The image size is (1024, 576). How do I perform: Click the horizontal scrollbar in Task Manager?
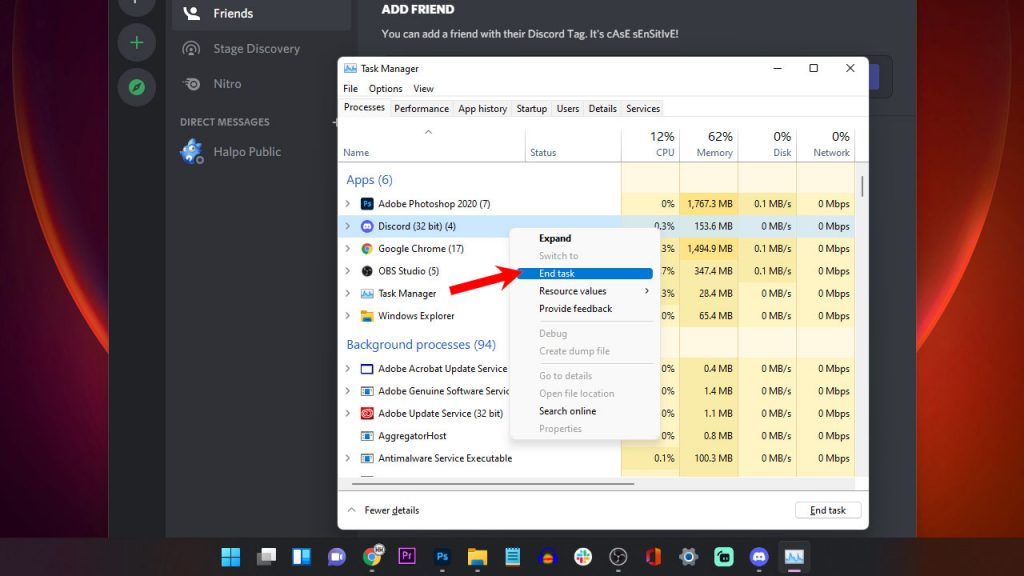tap(493, 484)
